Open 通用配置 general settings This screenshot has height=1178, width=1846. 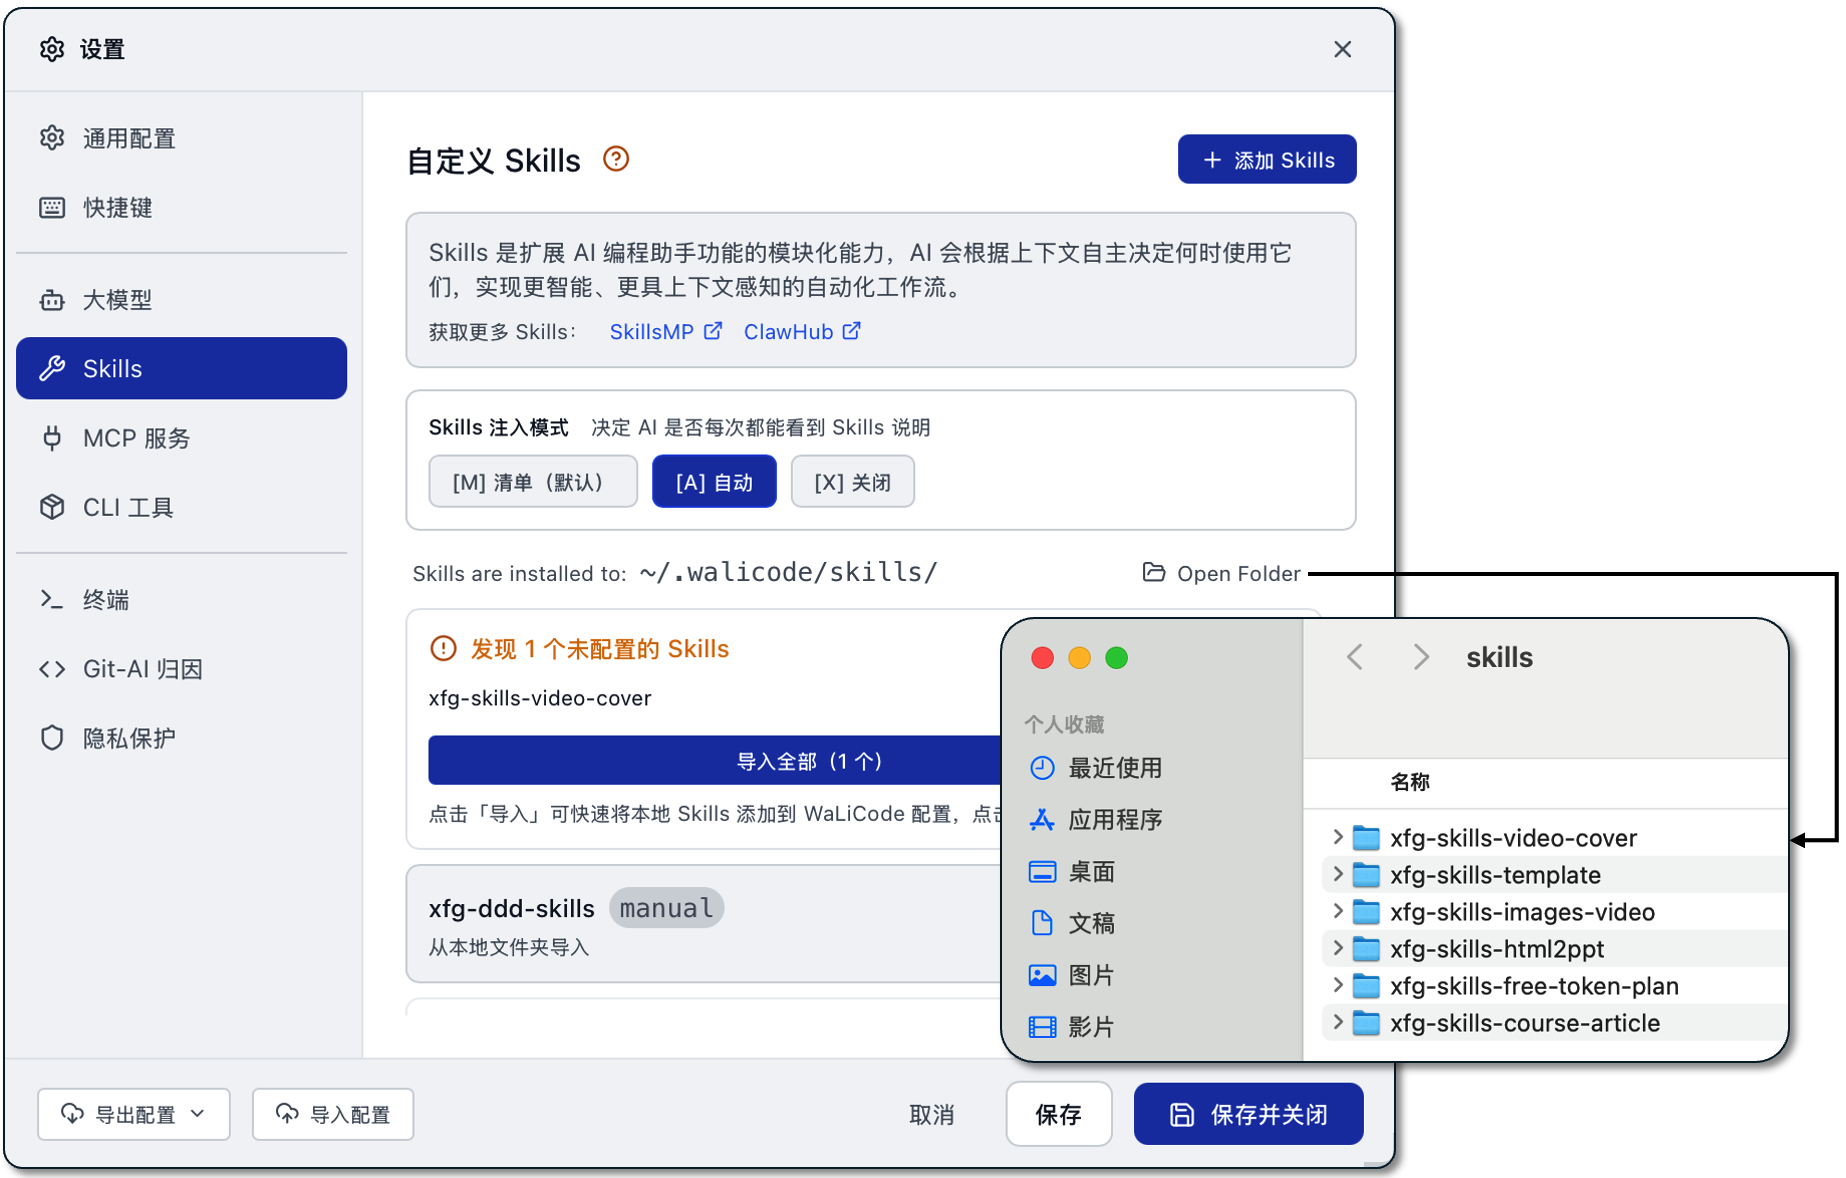(x=181, y=138)
